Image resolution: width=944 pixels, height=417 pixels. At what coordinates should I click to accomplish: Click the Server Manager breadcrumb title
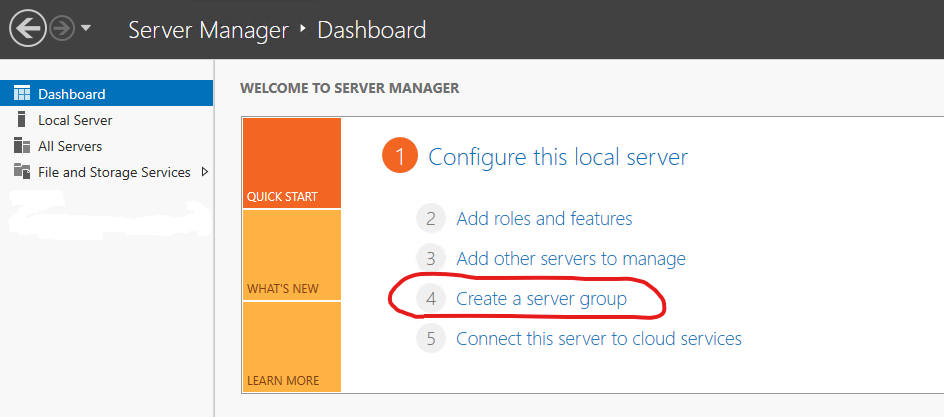click(x=208, y=29)
